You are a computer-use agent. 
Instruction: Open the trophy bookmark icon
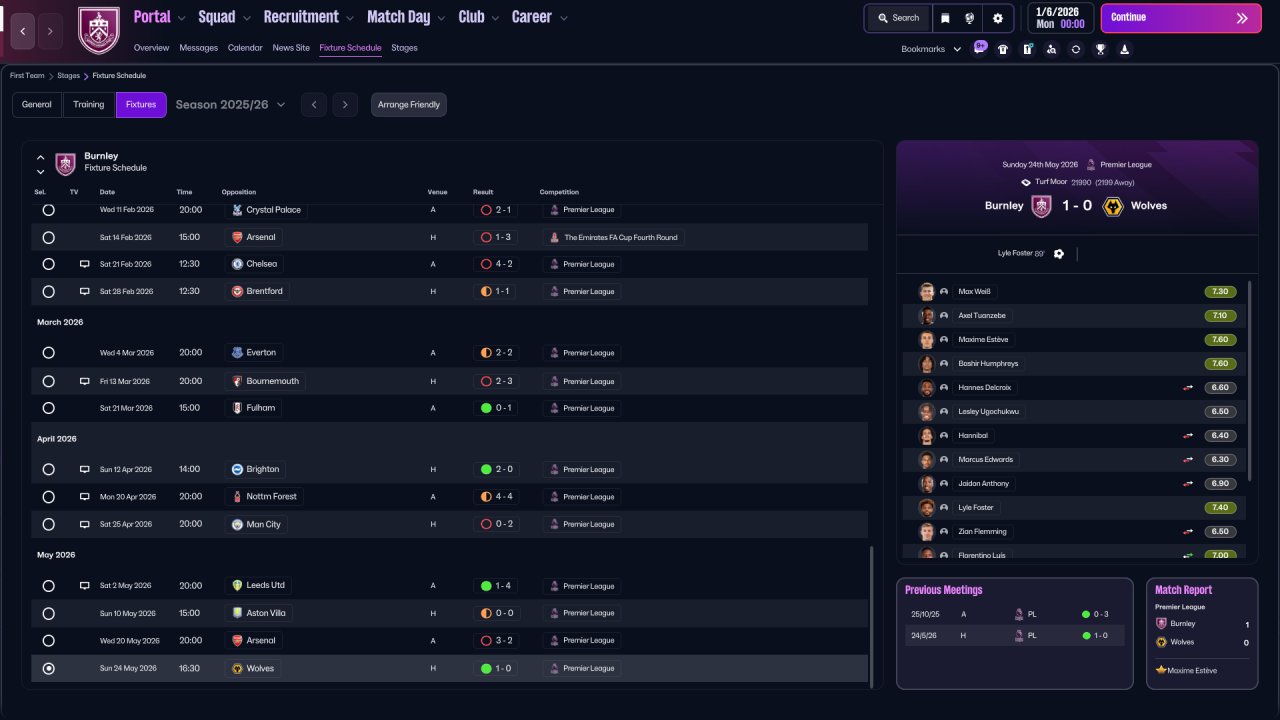1100,49
